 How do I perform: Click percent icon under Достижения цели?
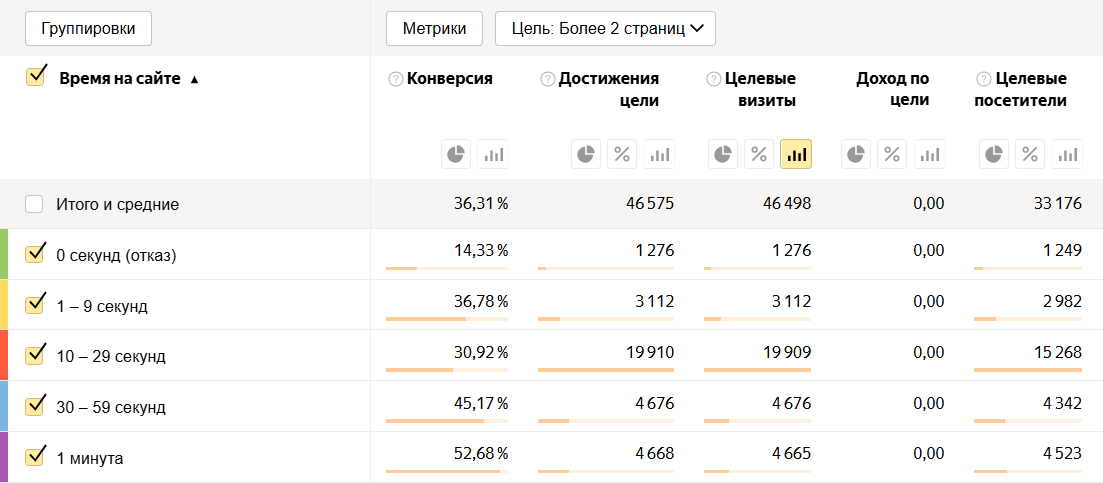tap(622, 154)
